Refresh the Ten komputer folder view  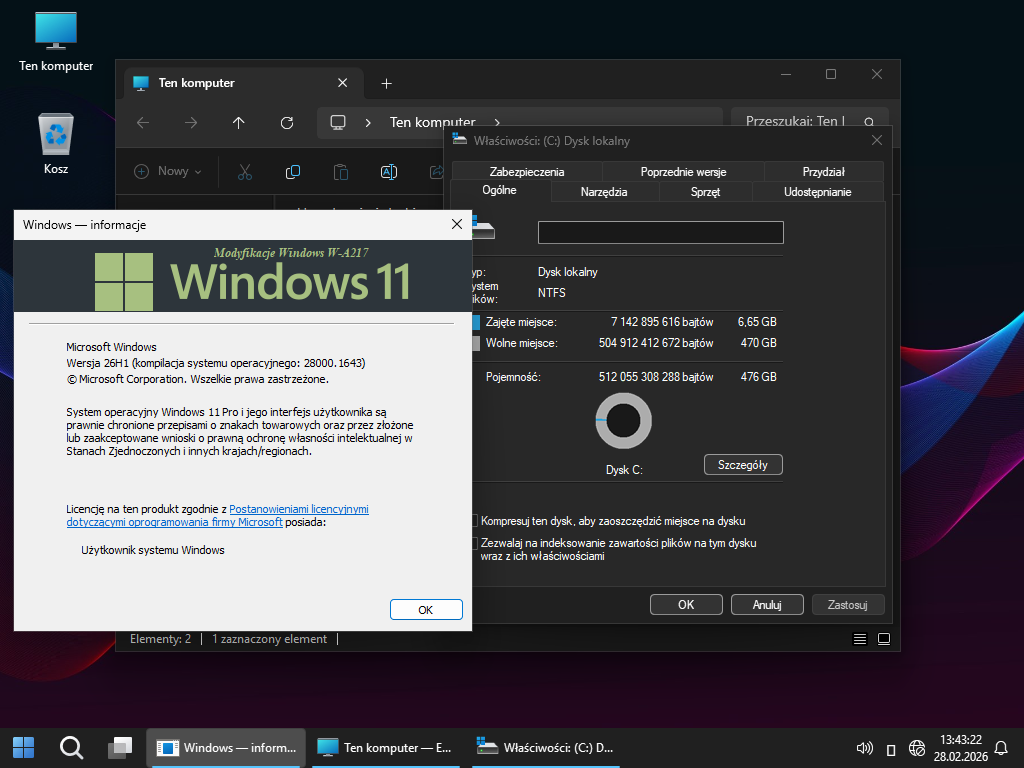point(287,122)
